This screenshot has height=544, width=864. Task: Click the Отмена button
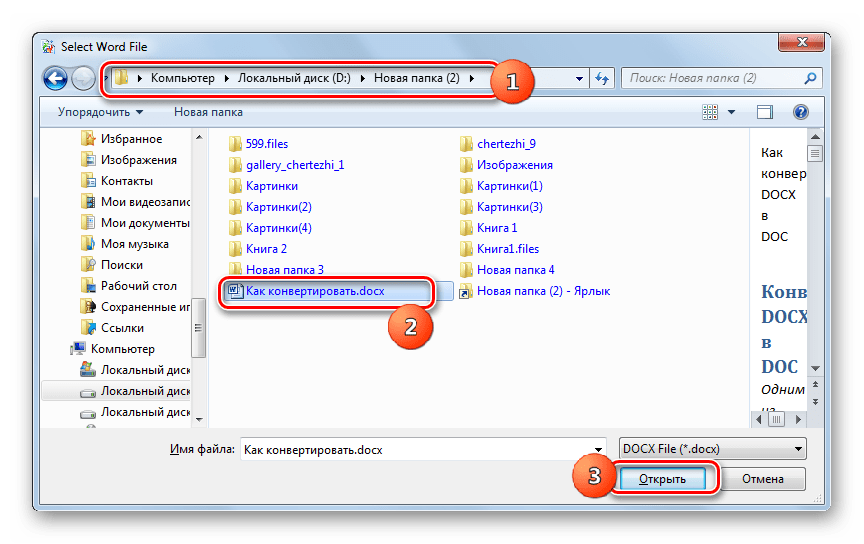click(x=763, y=479)
